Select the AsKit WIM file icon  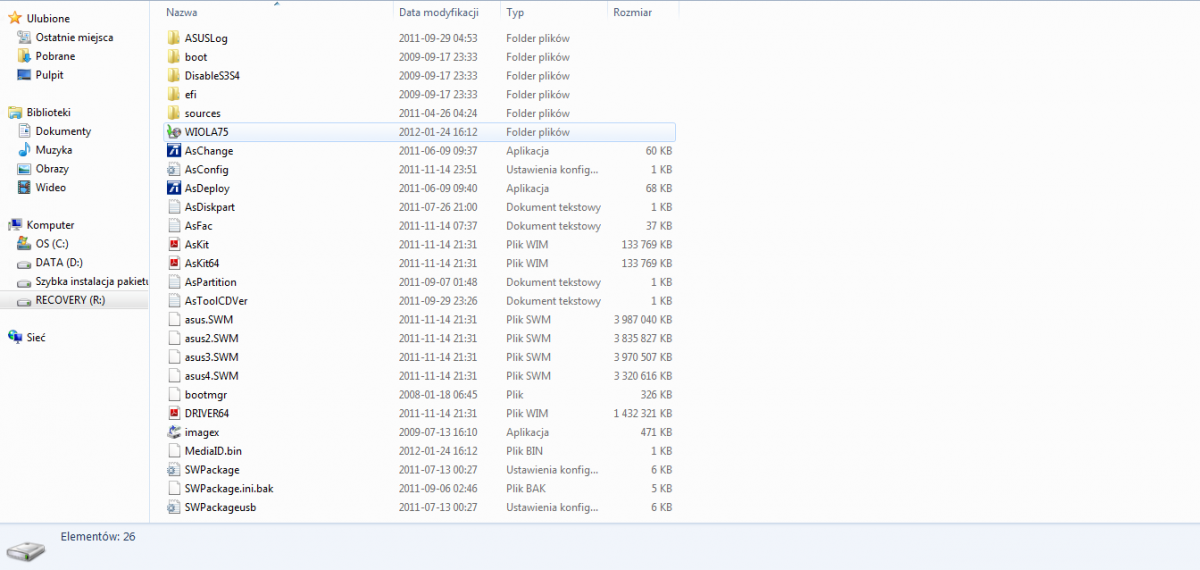click(174, 244)
